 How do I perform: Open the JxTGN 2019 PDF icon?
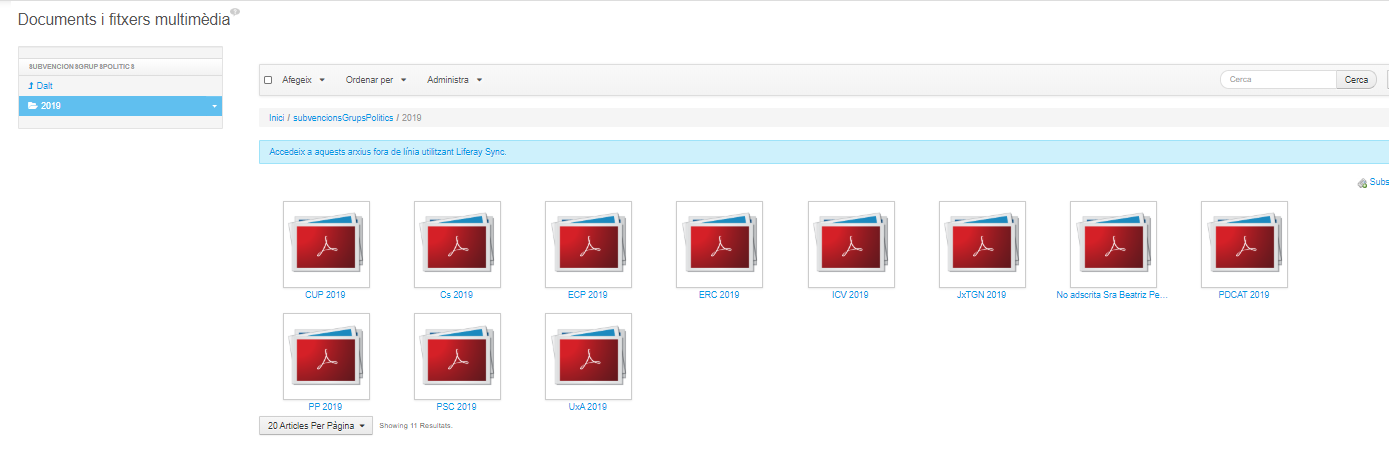point(982,245)
